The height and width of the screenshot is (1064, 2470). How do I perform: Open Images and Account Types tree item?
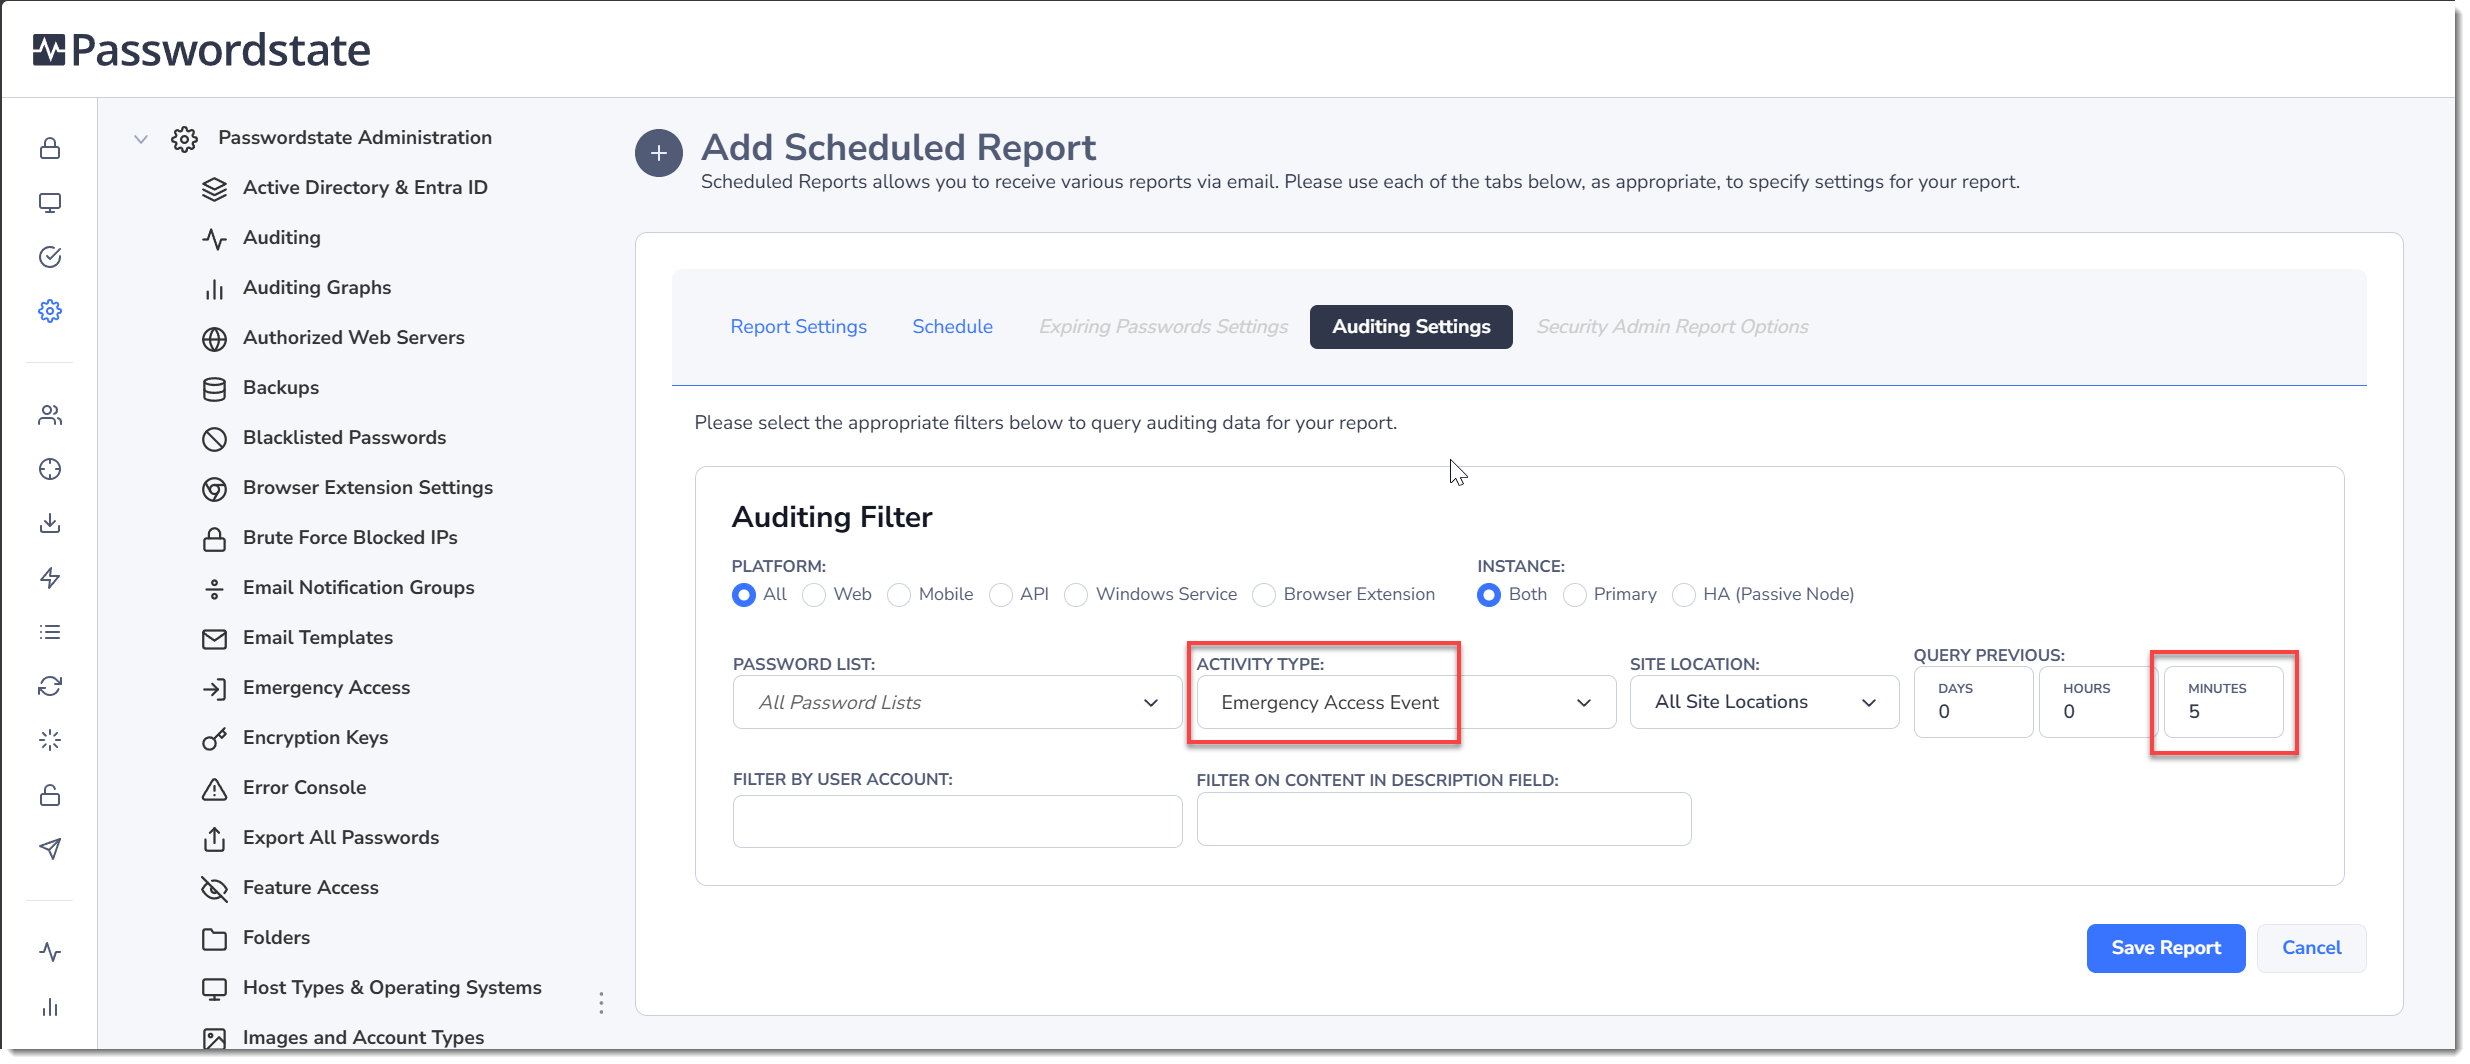pyautogui.click(x=363, y=1037)
